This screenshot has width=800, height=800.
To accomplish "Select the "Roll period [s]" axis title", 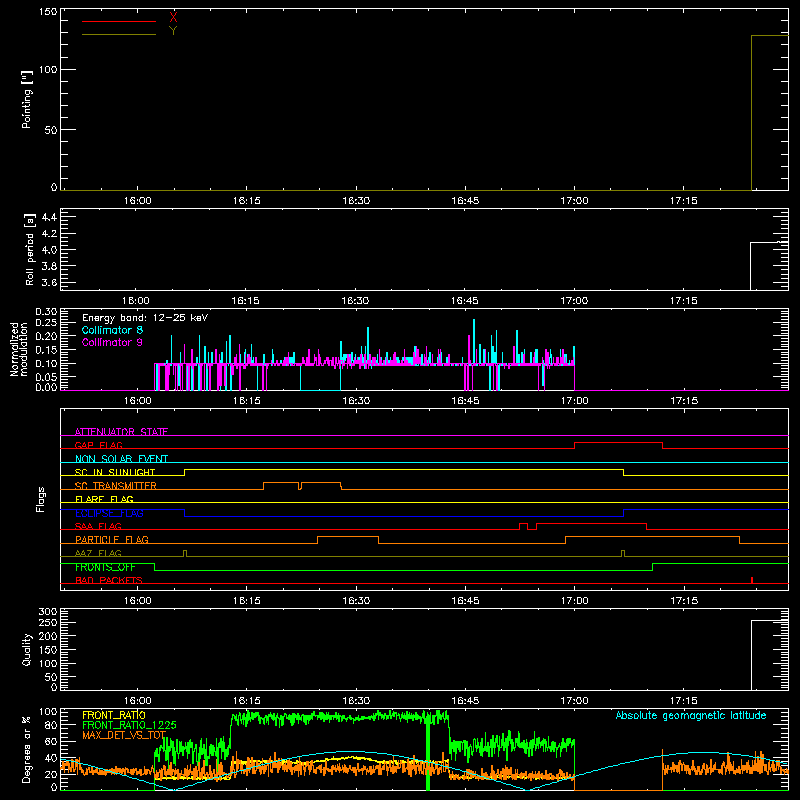I will pyautogui.click(x=30, y=249).
